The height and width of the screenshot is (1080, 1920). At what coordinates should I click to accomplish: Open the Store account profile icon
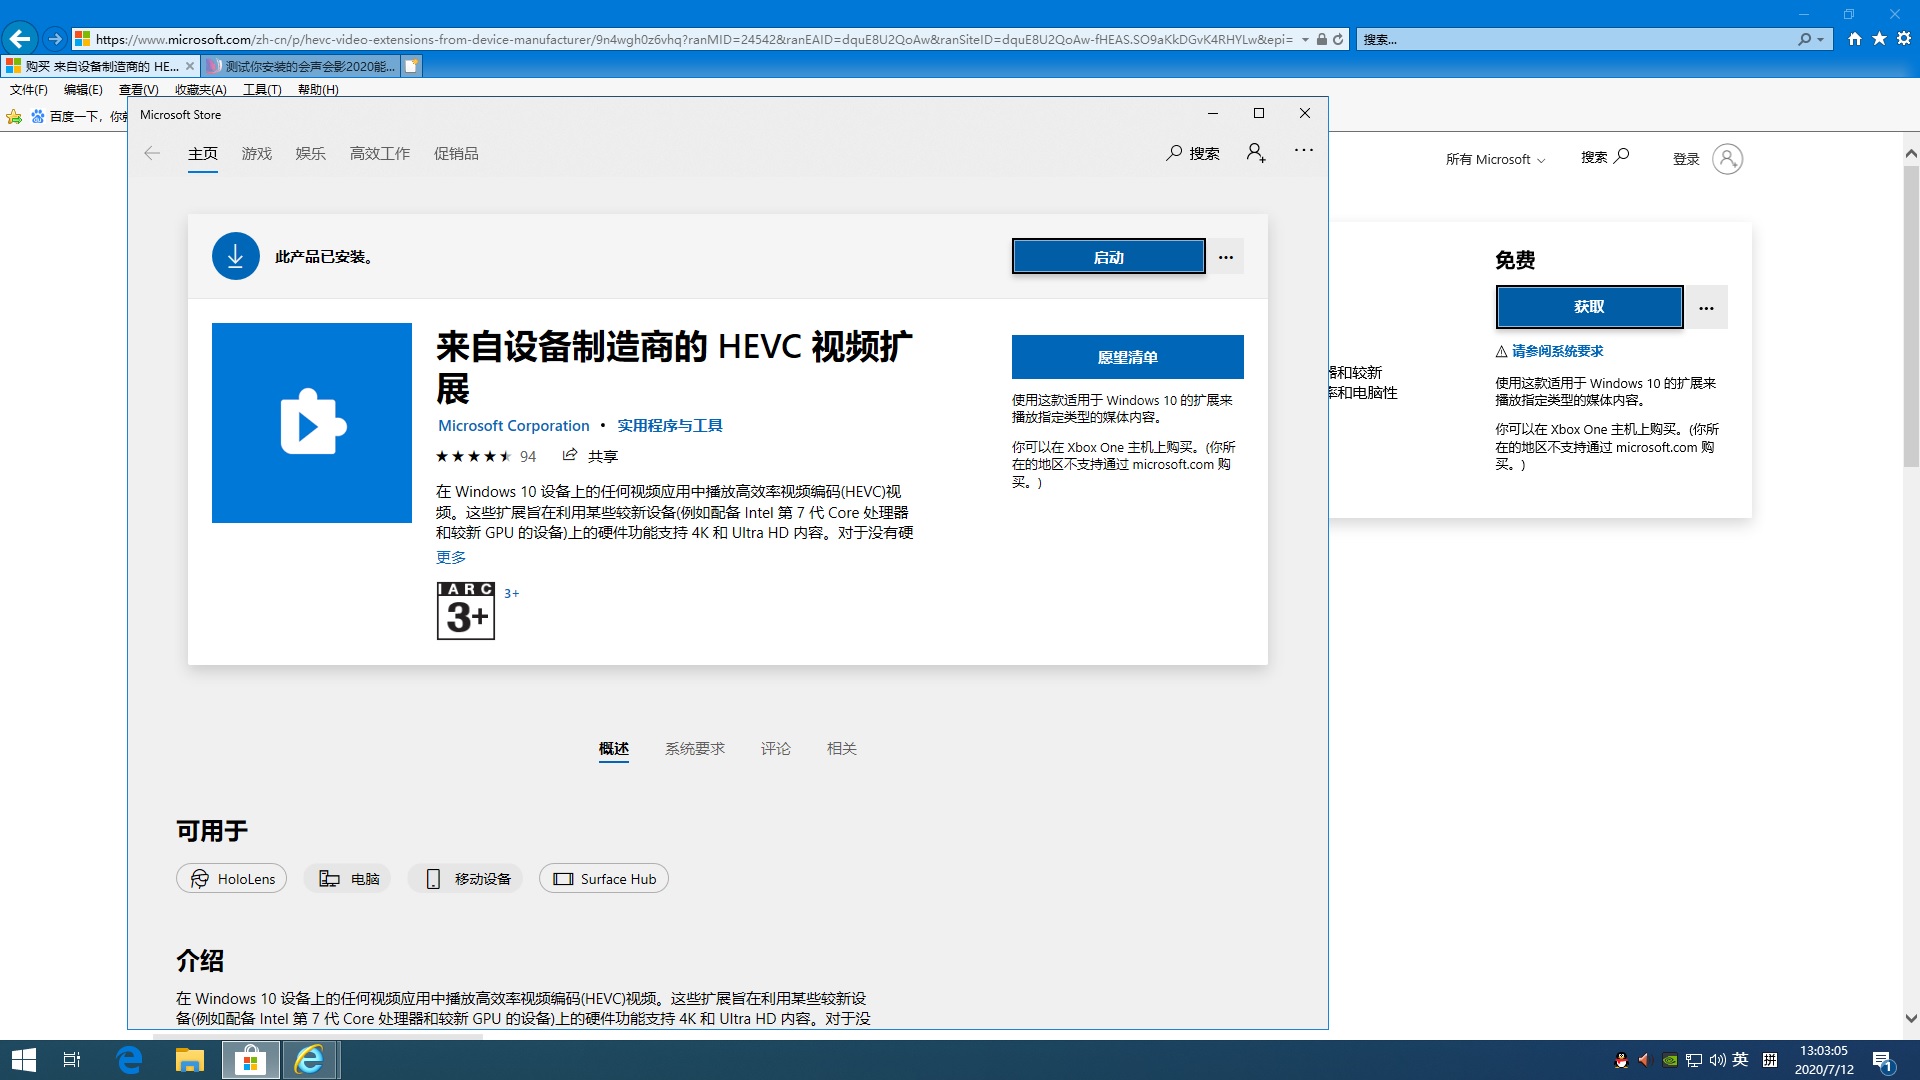[1256, 153]
